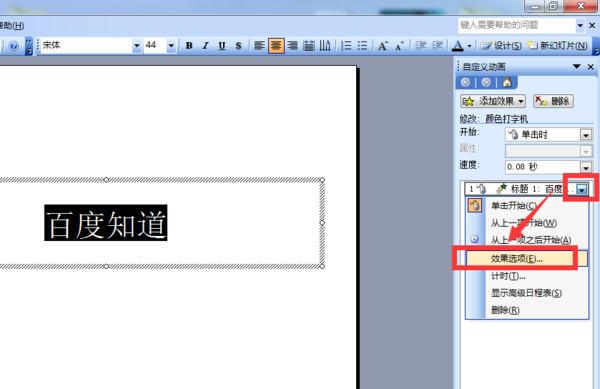This screenshot has height=389, width=600.
Task: Go forward in task pane
Action: [486, 82]
